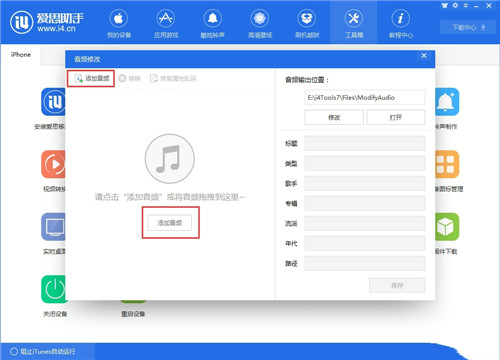The height and width of the screenshot is (360, 500).
Task: Click the Genre (流派) input field
Action: 365,223
